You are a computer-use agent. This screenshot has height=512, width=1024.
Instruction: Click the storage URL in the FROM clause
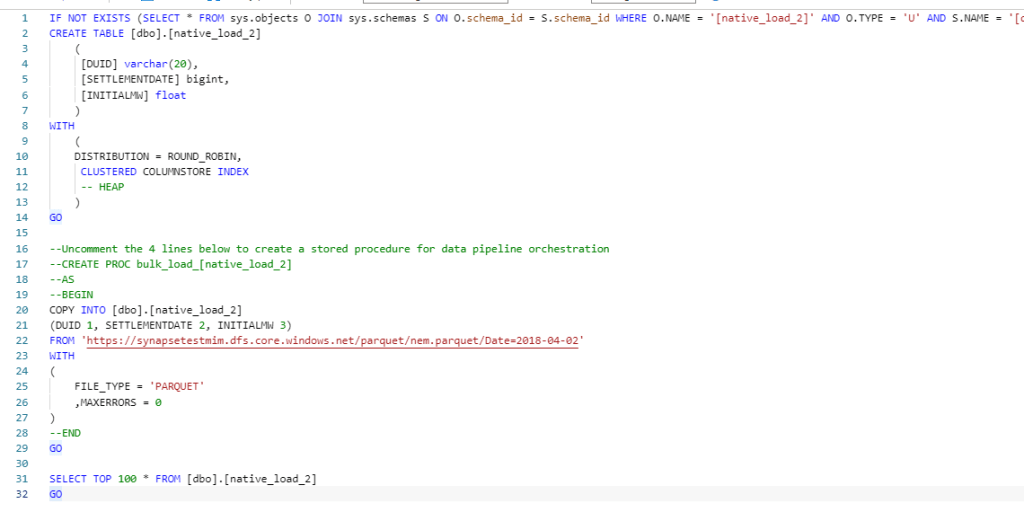[x=334, y=341]
